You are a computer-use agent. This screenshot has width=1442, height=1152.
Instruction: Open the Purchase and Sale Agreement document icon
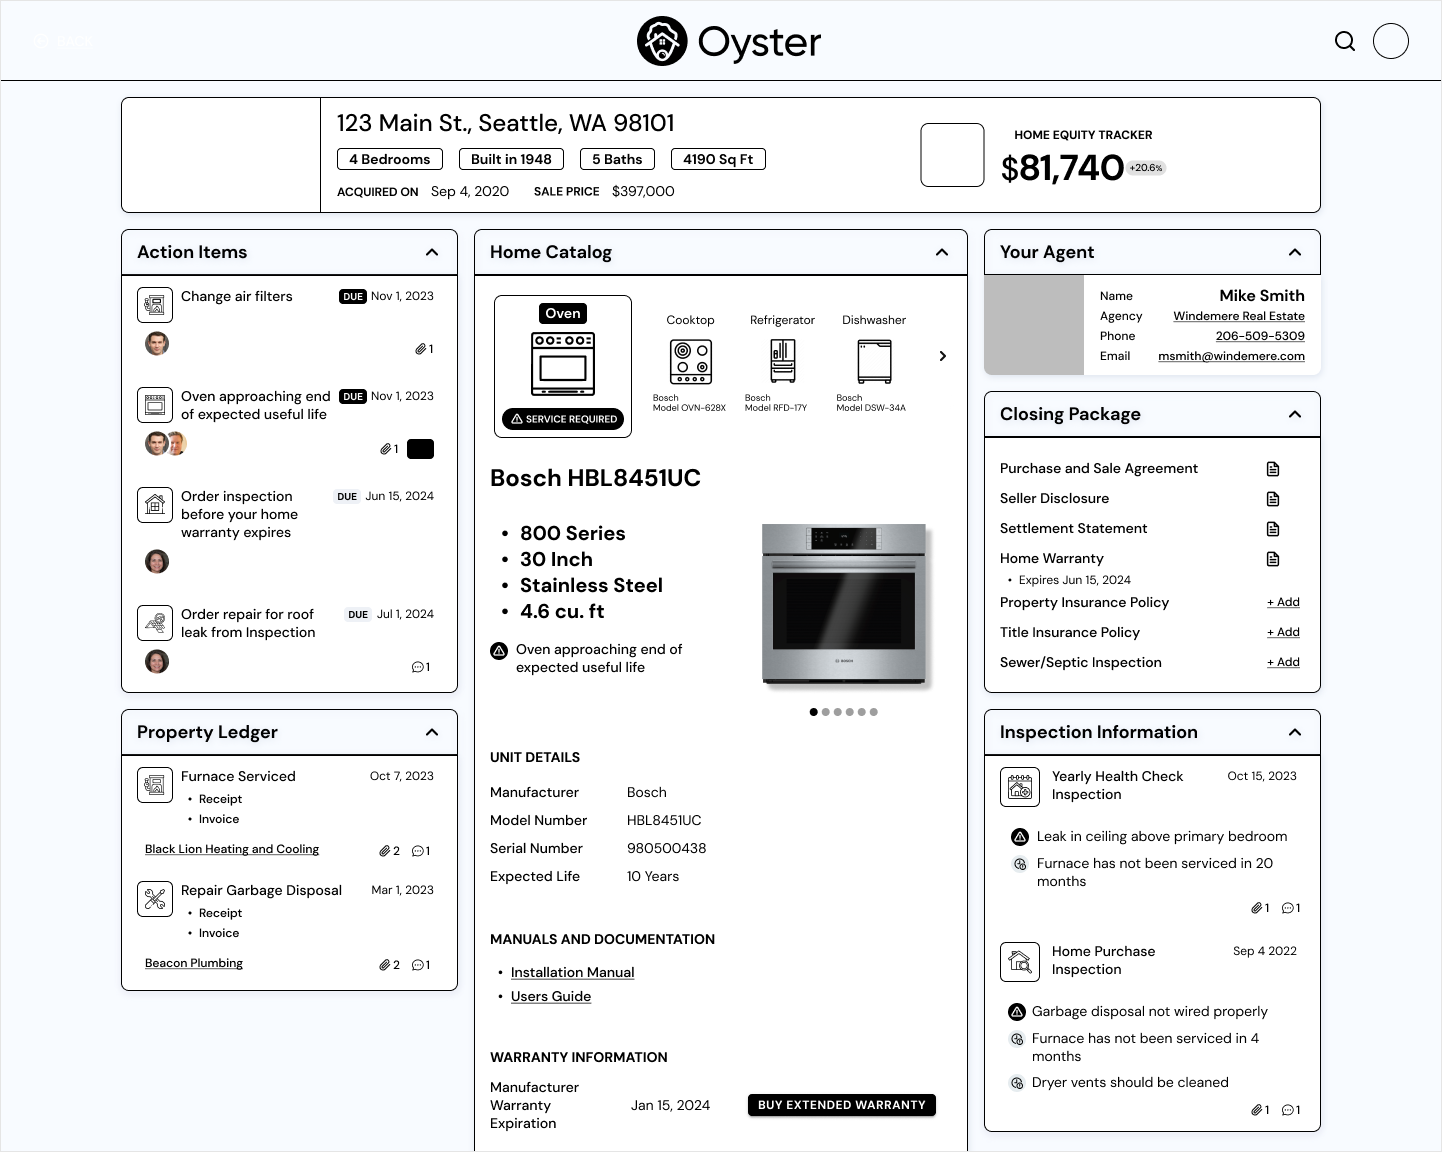pos(1273,469)
